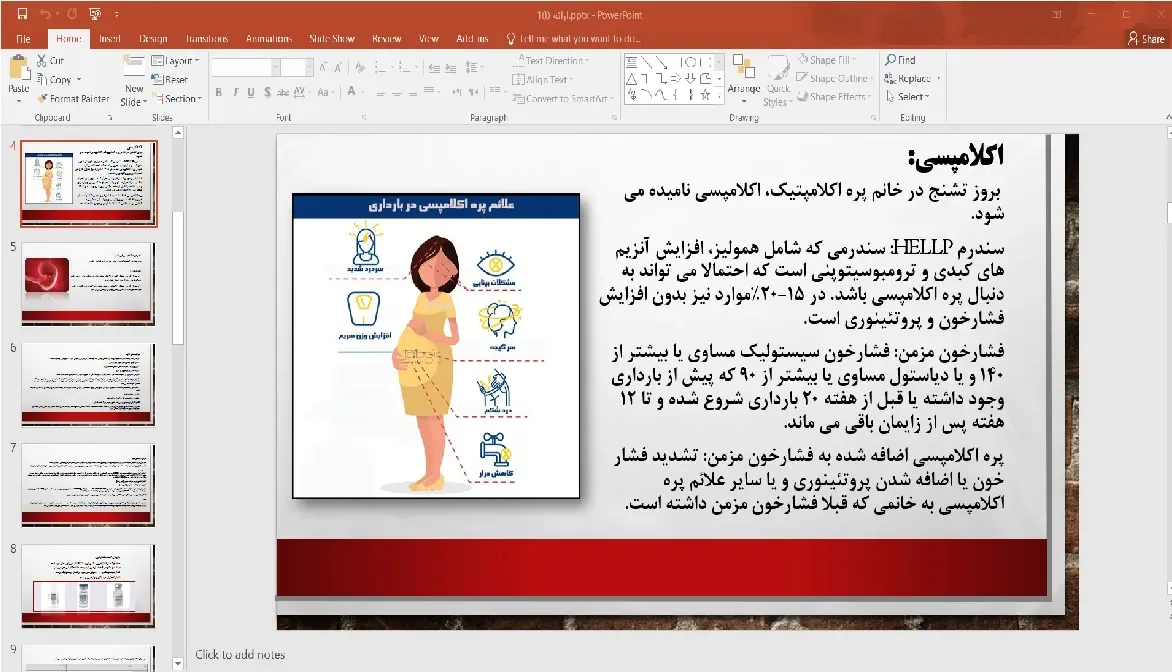Start slideshow from the Quick Access icon
Viewport: 1172px width, 672px height.
(95, 13)
